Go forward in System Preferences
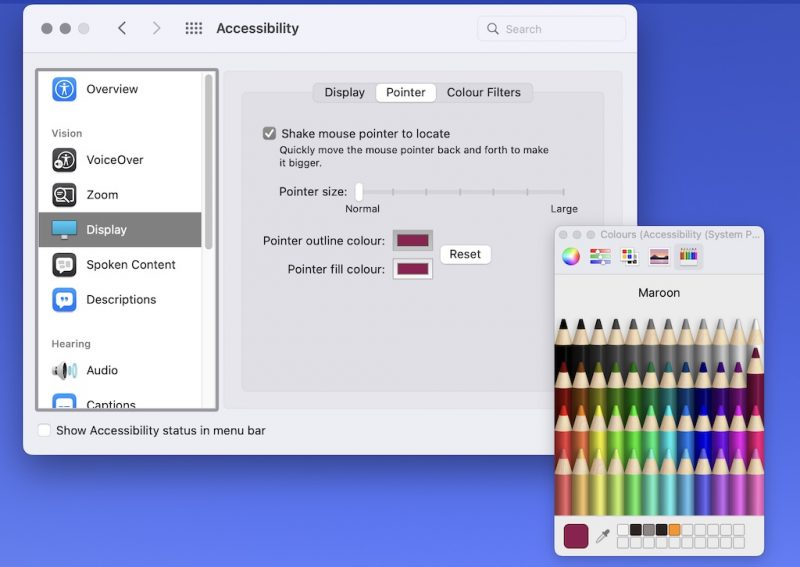The image size is (800, 567). pos(156,28)
